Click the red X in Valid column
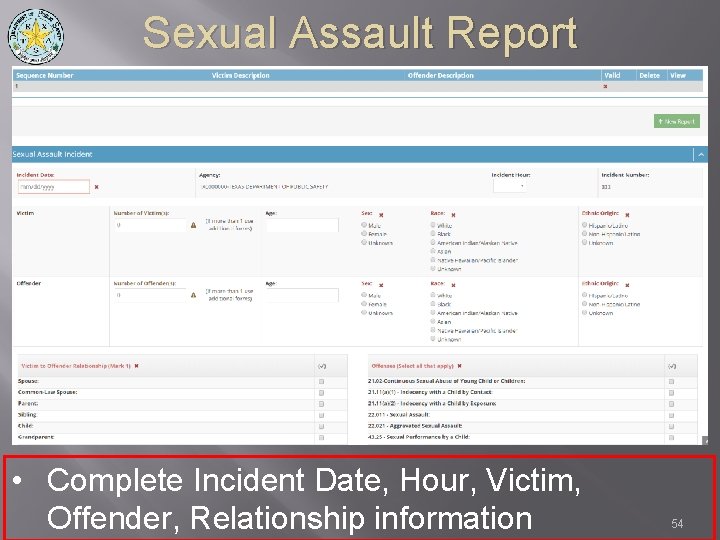720x540 pixels. coord(605,86)
